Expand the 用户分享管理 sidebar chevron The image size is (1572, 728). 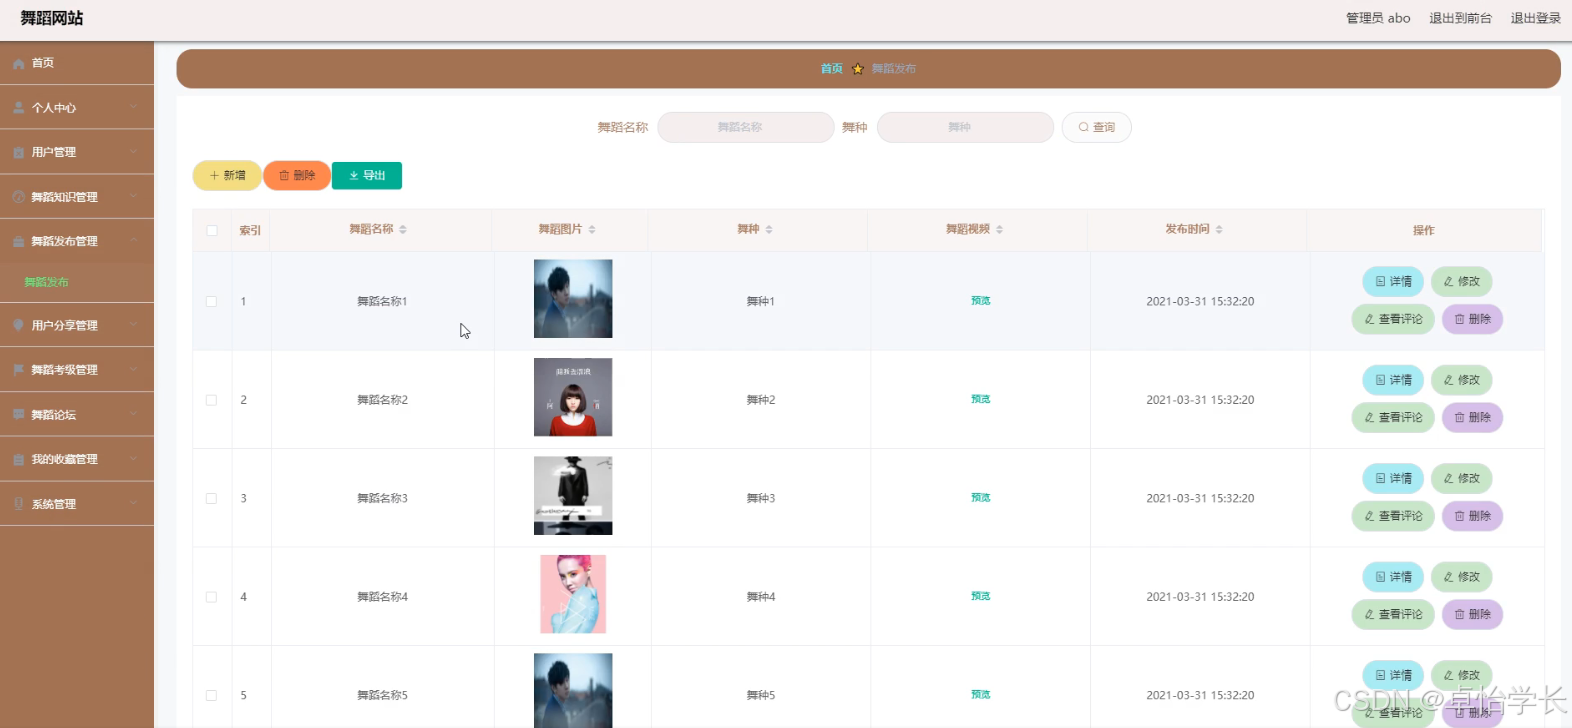pos(134,325)
